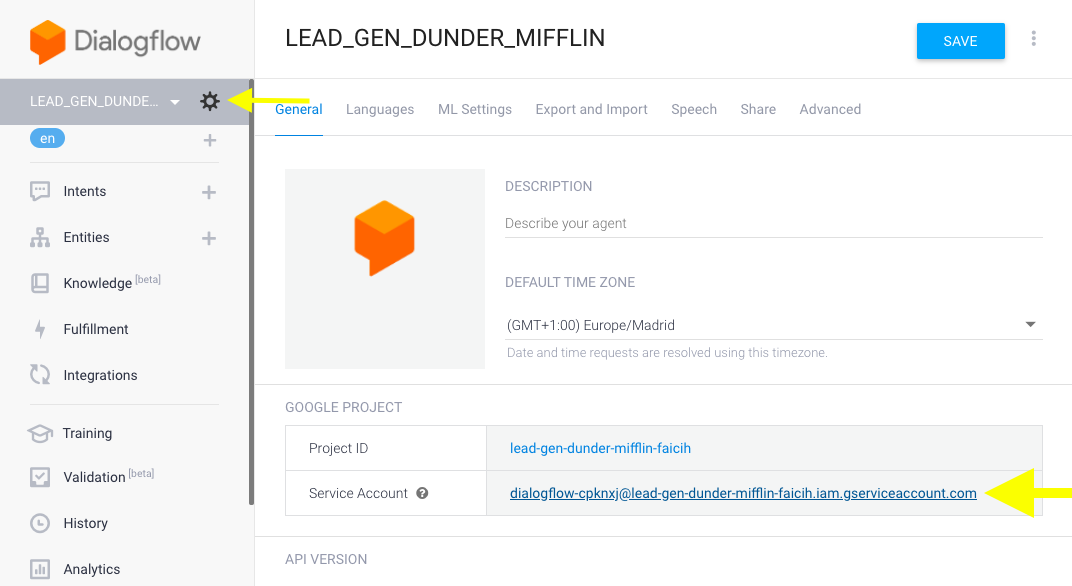The height and width of the screenshot is (586, 1072).
Task: Expand the agent selector dropdown arrow
Action: [x=175, y=102]
